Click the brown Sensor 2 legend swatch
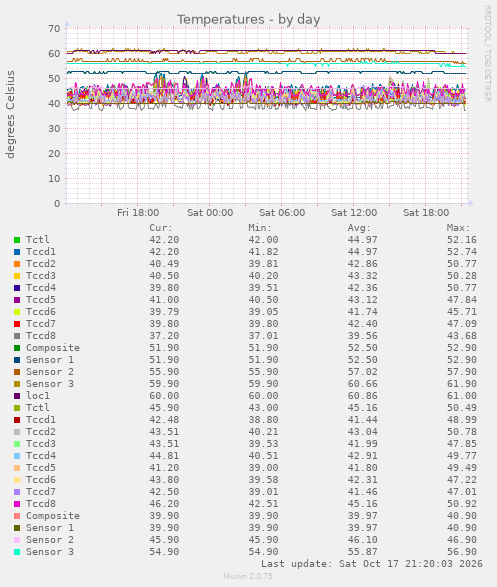 click(x=17, y=372)
